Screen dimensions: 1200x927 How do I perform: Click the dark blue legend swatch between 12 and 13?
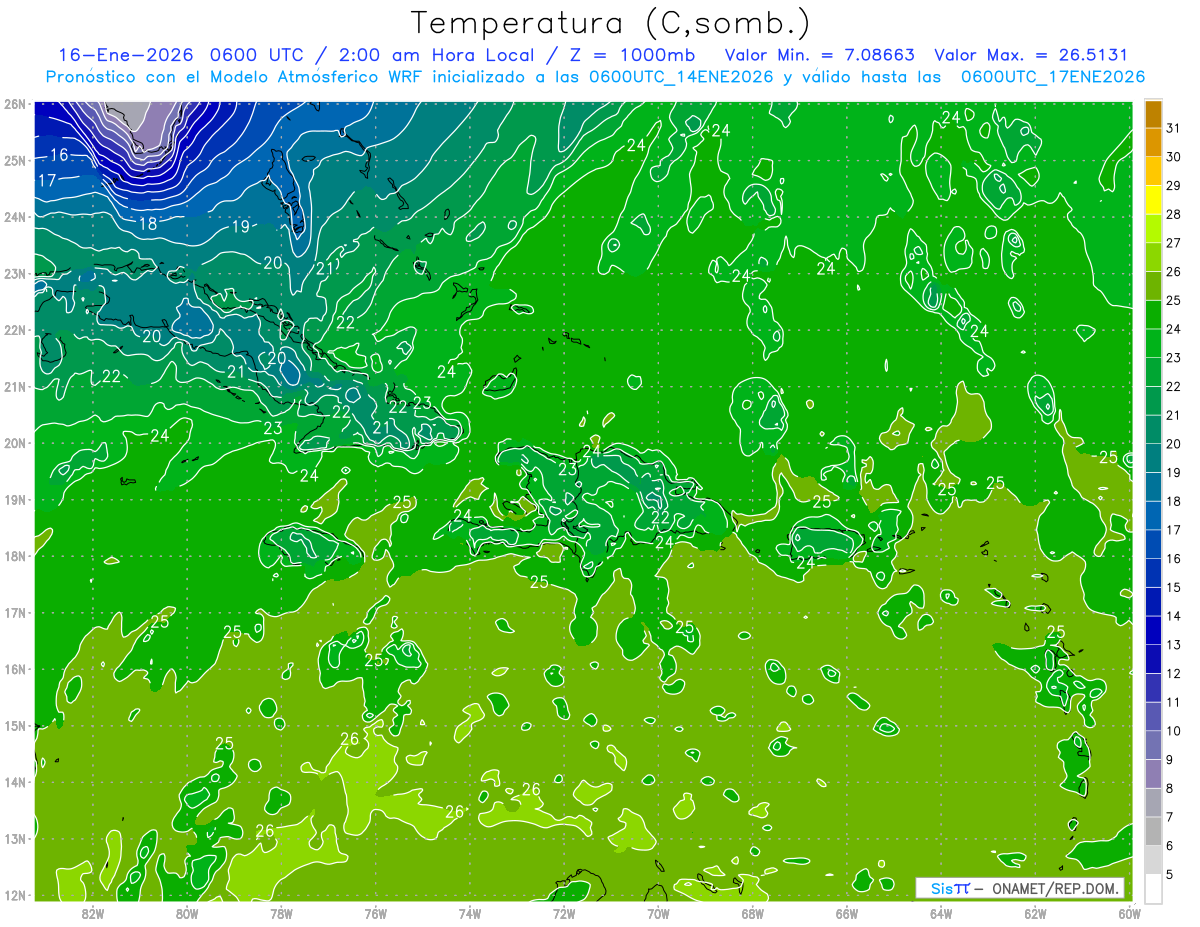(1153, 659)
